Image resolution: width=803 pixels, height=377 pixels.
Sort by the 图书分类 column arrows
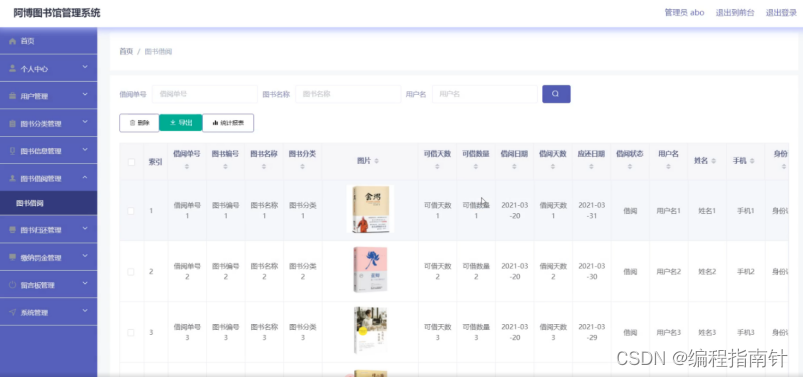pos(303,166)
